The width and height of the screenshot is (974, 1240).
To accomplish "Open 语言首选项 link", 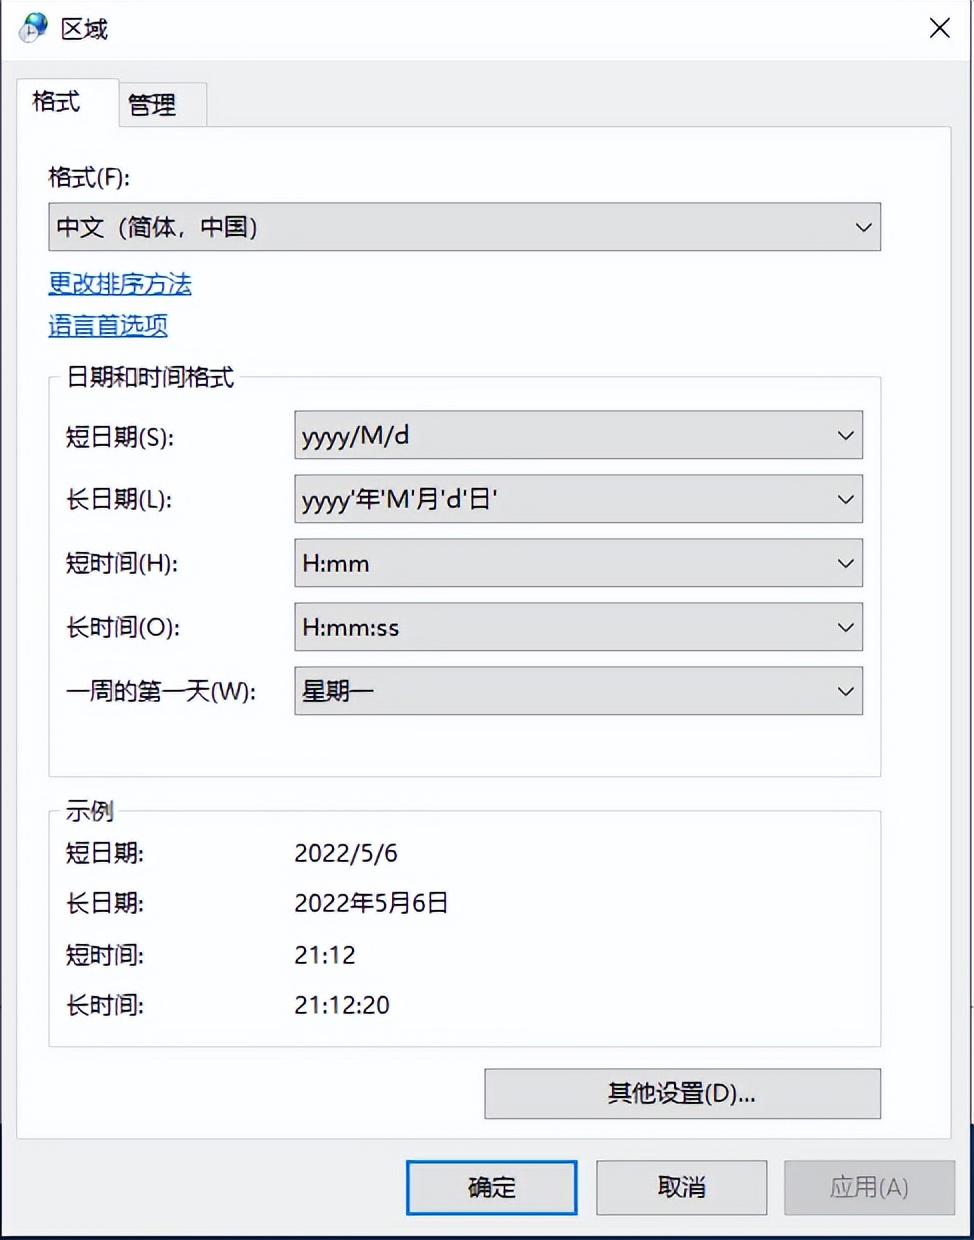I will [x=107, y=326].
